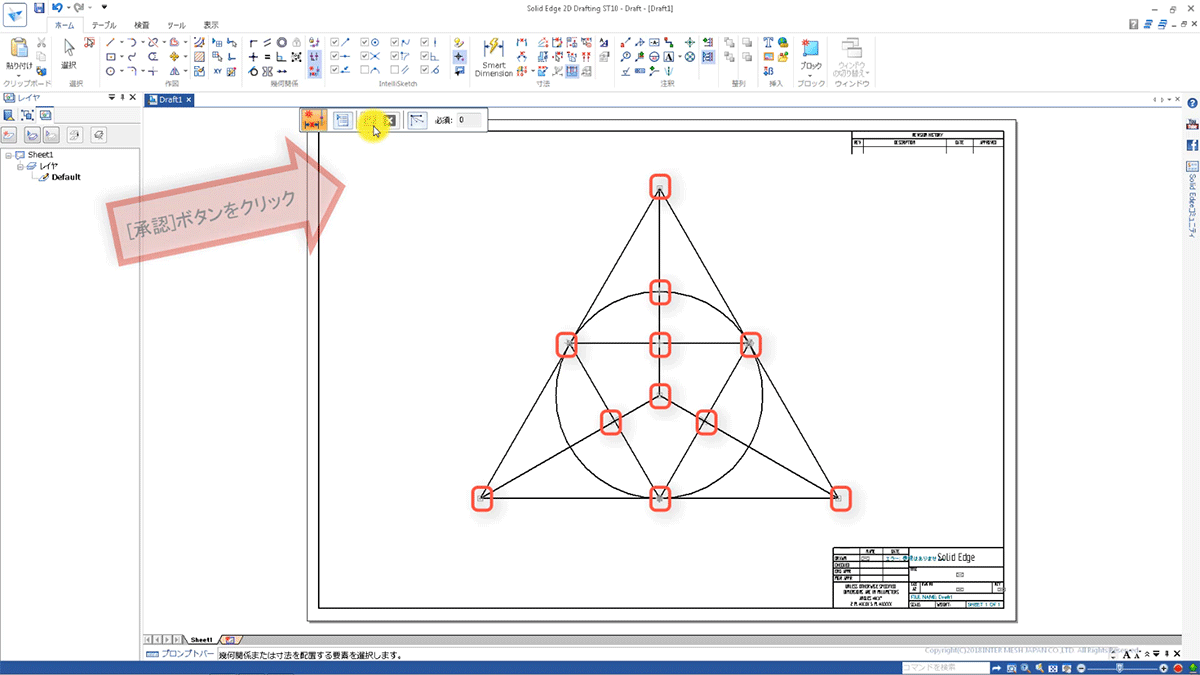Click the Smart Dimension tool

[x=493, y=56]
